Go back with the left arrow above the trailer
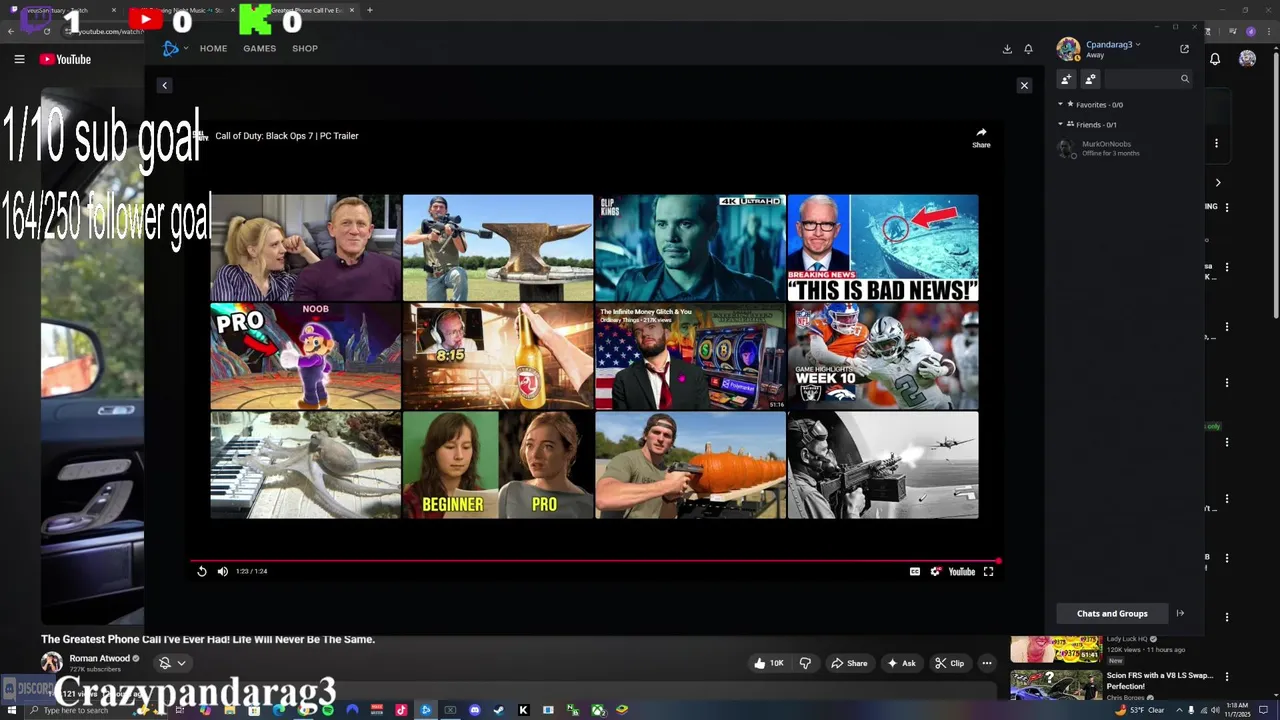The width and height of the screenshot is (1280, 720). 165,86
